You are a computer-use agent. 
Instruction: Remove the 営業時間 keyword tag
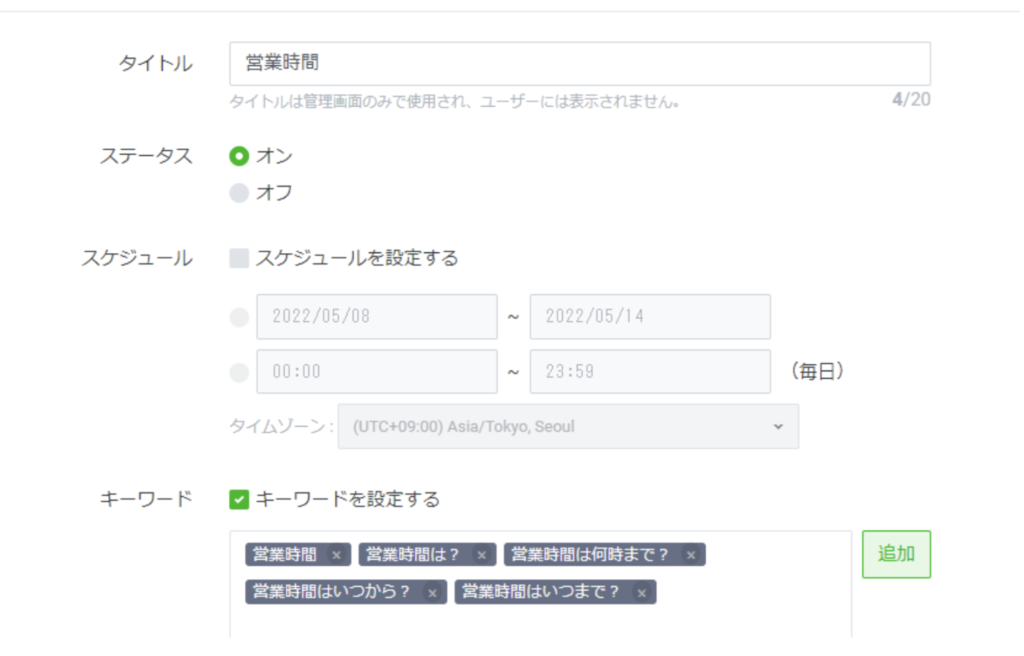336,555
